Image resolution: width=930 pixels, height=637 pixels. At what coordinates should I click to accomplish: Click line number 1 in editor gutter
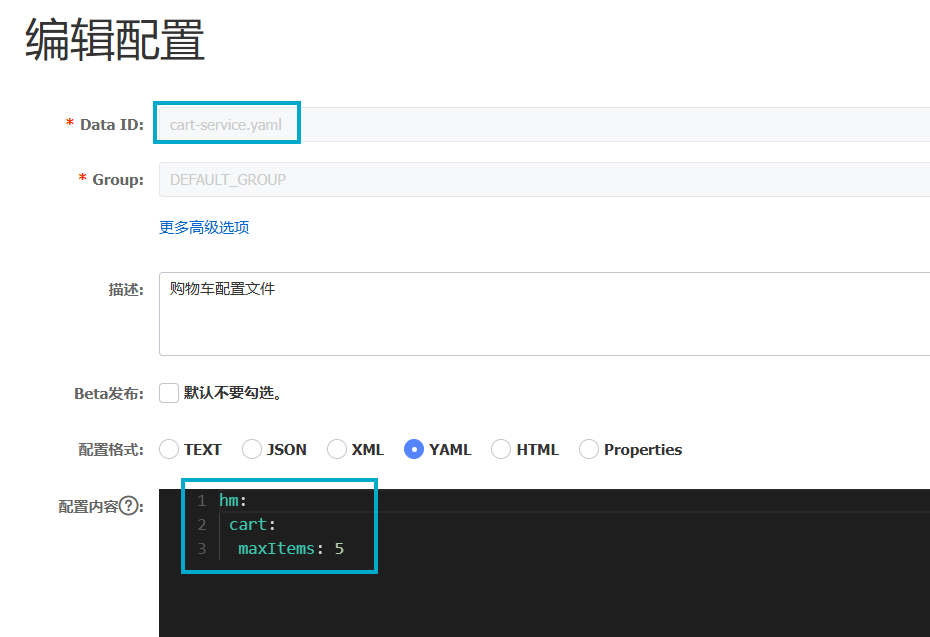coord(202,501)
